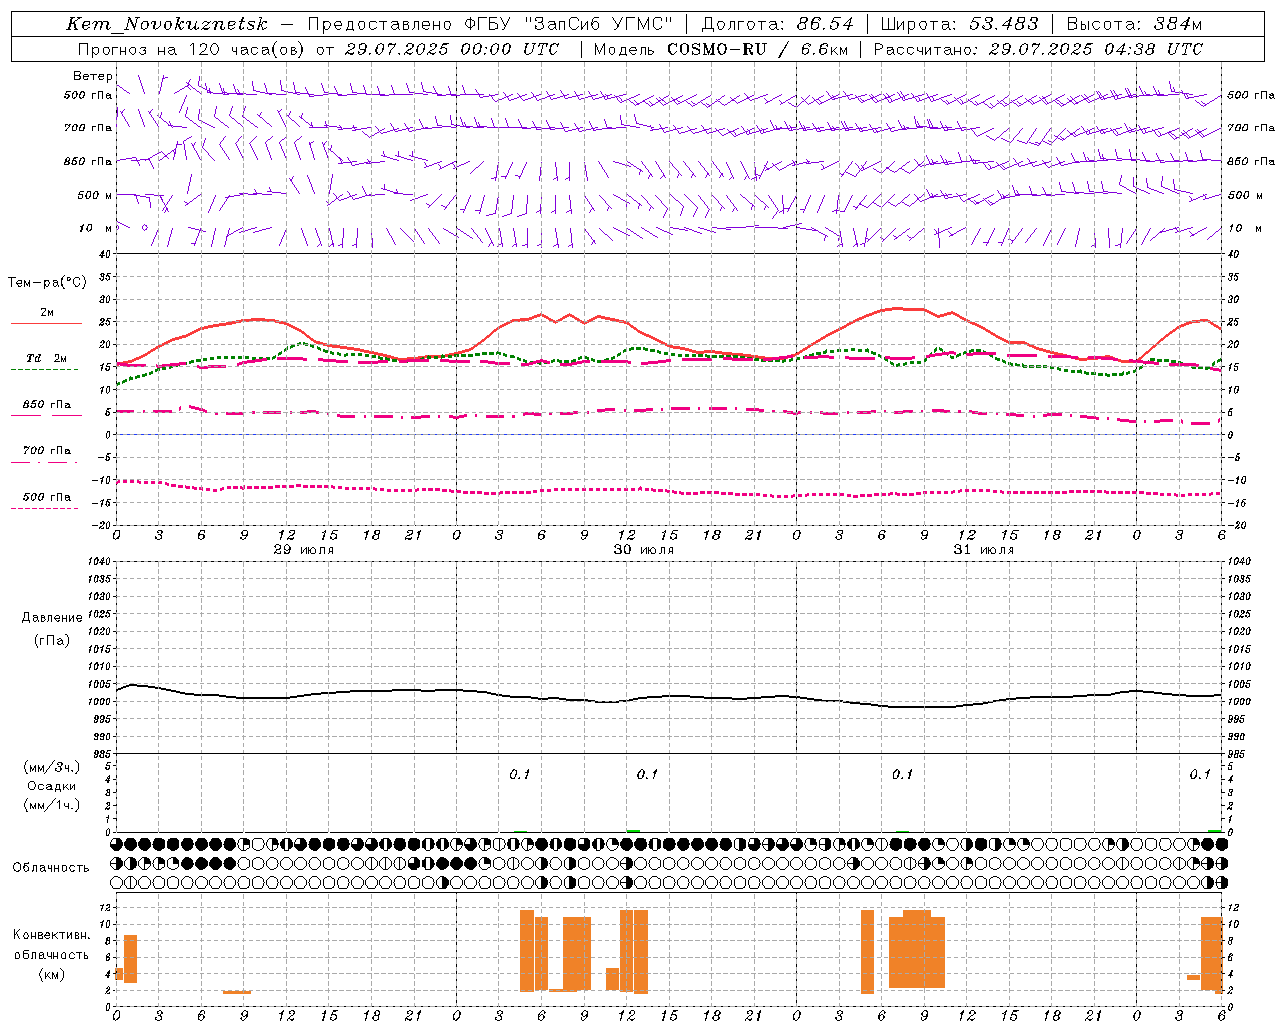Click the '985' pressure axis value at left

[102, 754]
